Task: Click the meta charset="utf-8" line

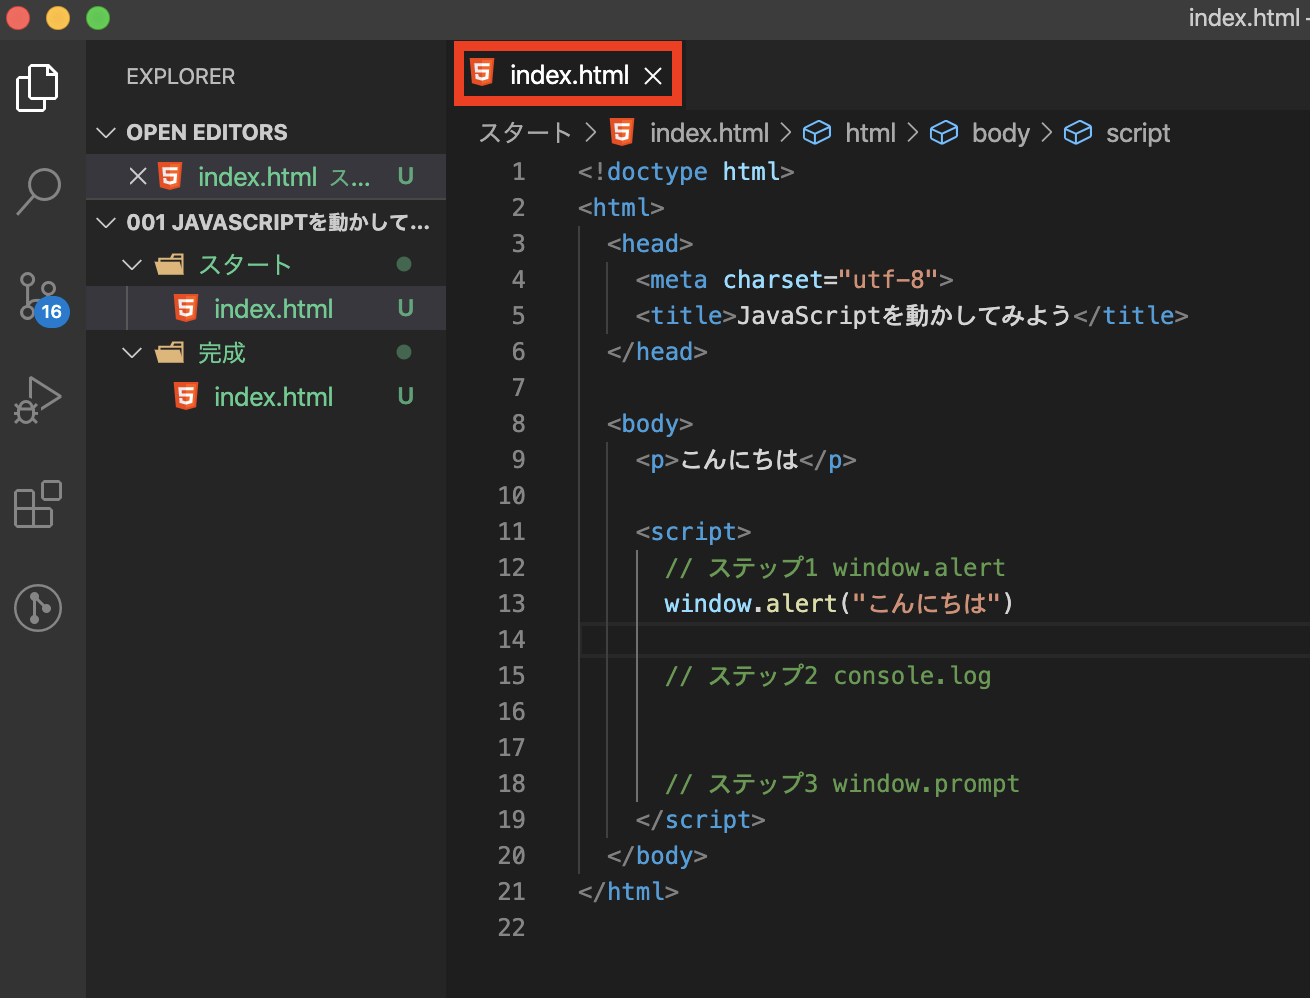Action: tap(794, 280)
